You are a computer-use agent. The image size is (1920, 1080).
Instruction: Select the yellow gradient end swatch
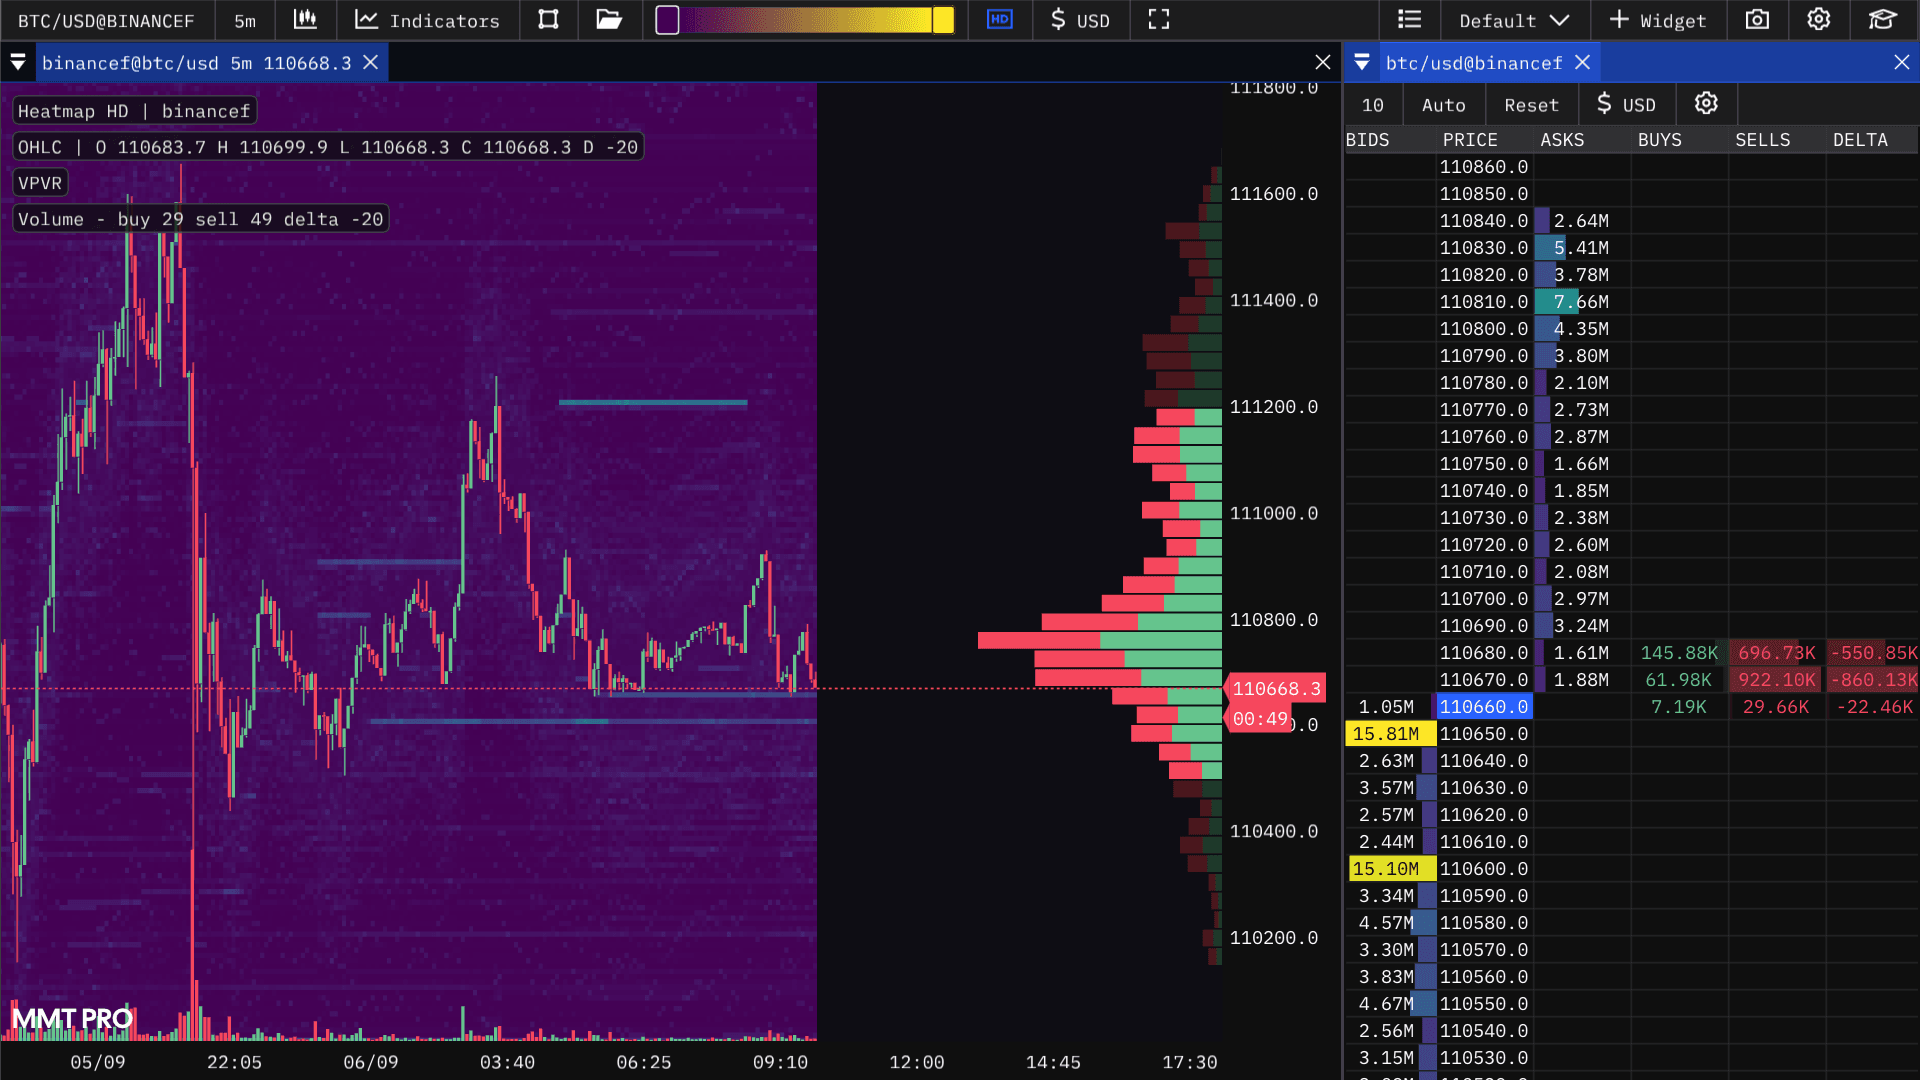tap(943, 20)
